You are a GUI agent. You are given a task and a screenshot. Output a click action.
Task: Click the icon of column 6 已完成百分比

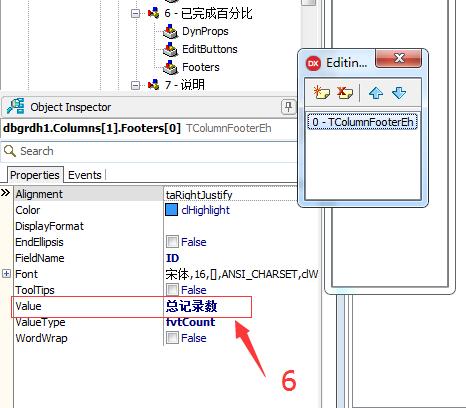click(x=153, y=13)
